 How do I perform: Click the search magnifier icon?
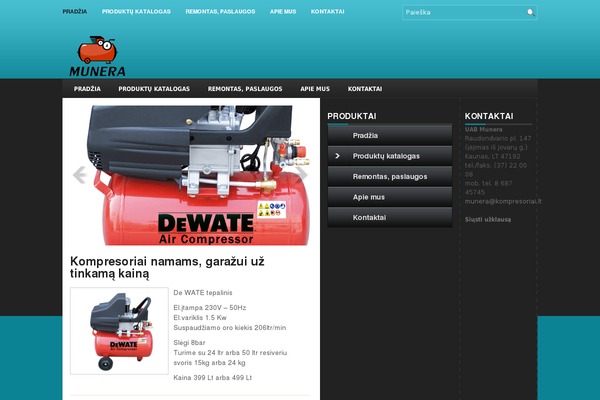[x=531, y=12]
